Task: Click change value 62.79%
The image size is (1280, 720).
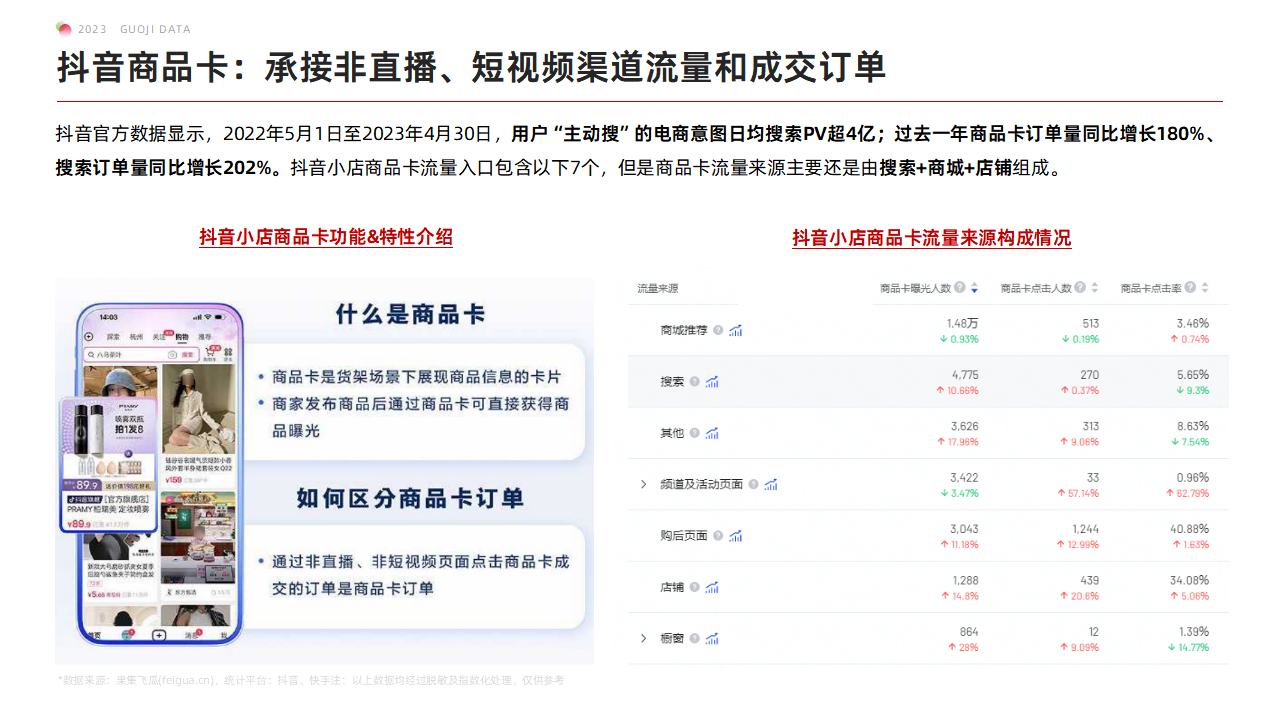Action: (x=1193, y=493)
